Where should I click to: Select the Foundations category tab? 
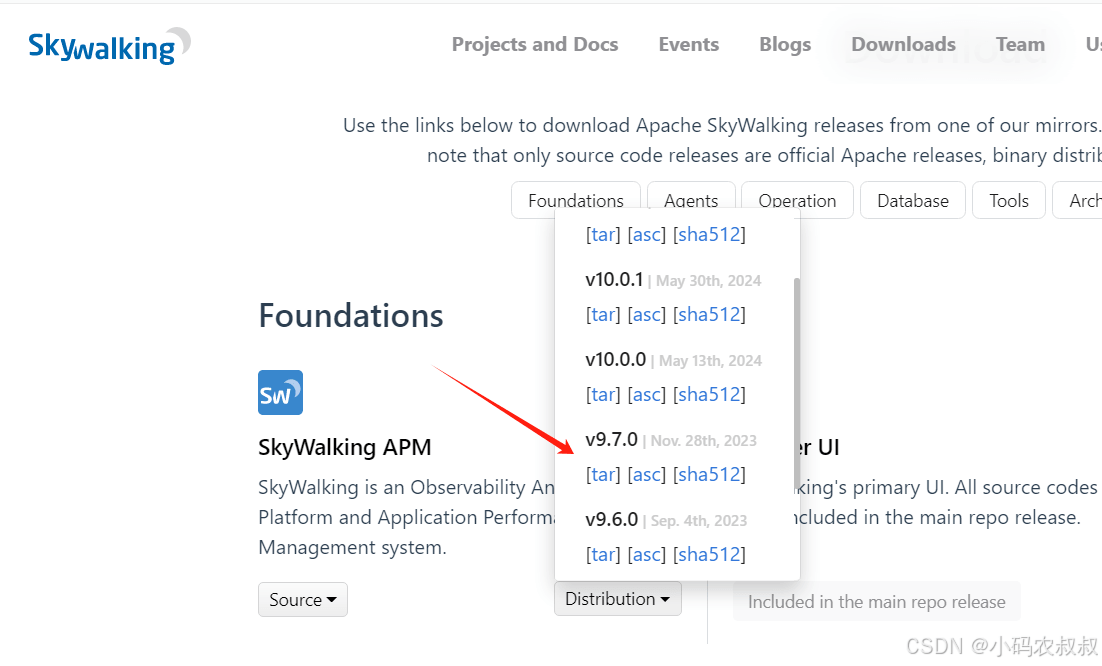tap(576, 200)
